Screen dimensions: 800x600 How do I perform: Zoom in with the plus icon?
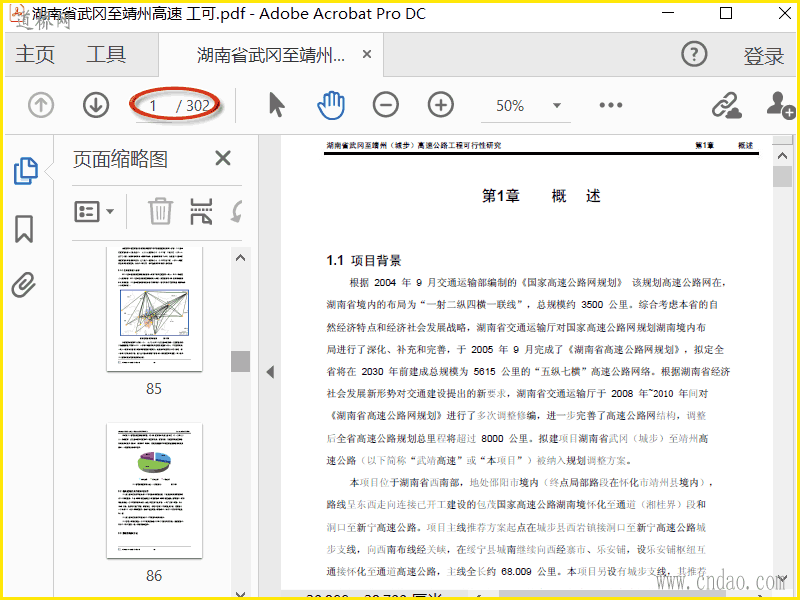441,106
